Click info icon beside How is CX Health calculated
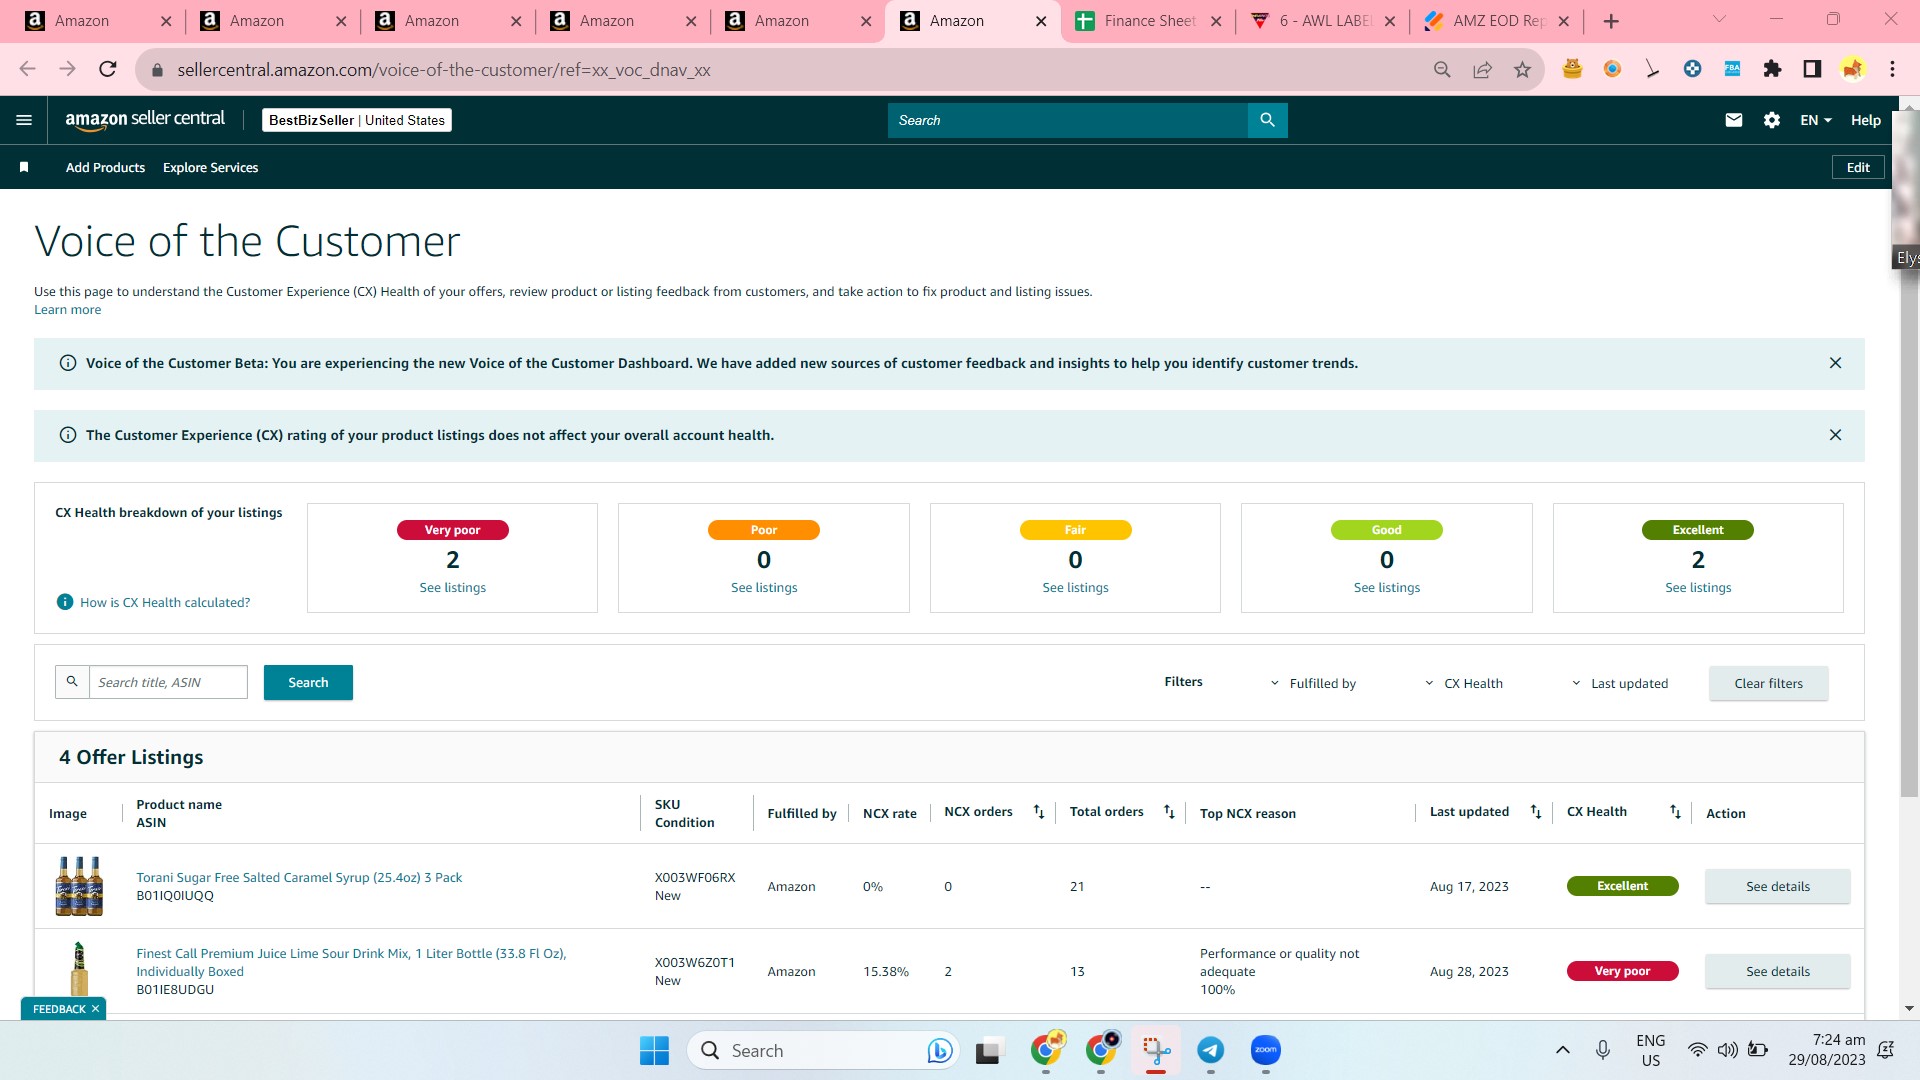1920x1080 pixels. pyautogui.click(x=65, y=602)
